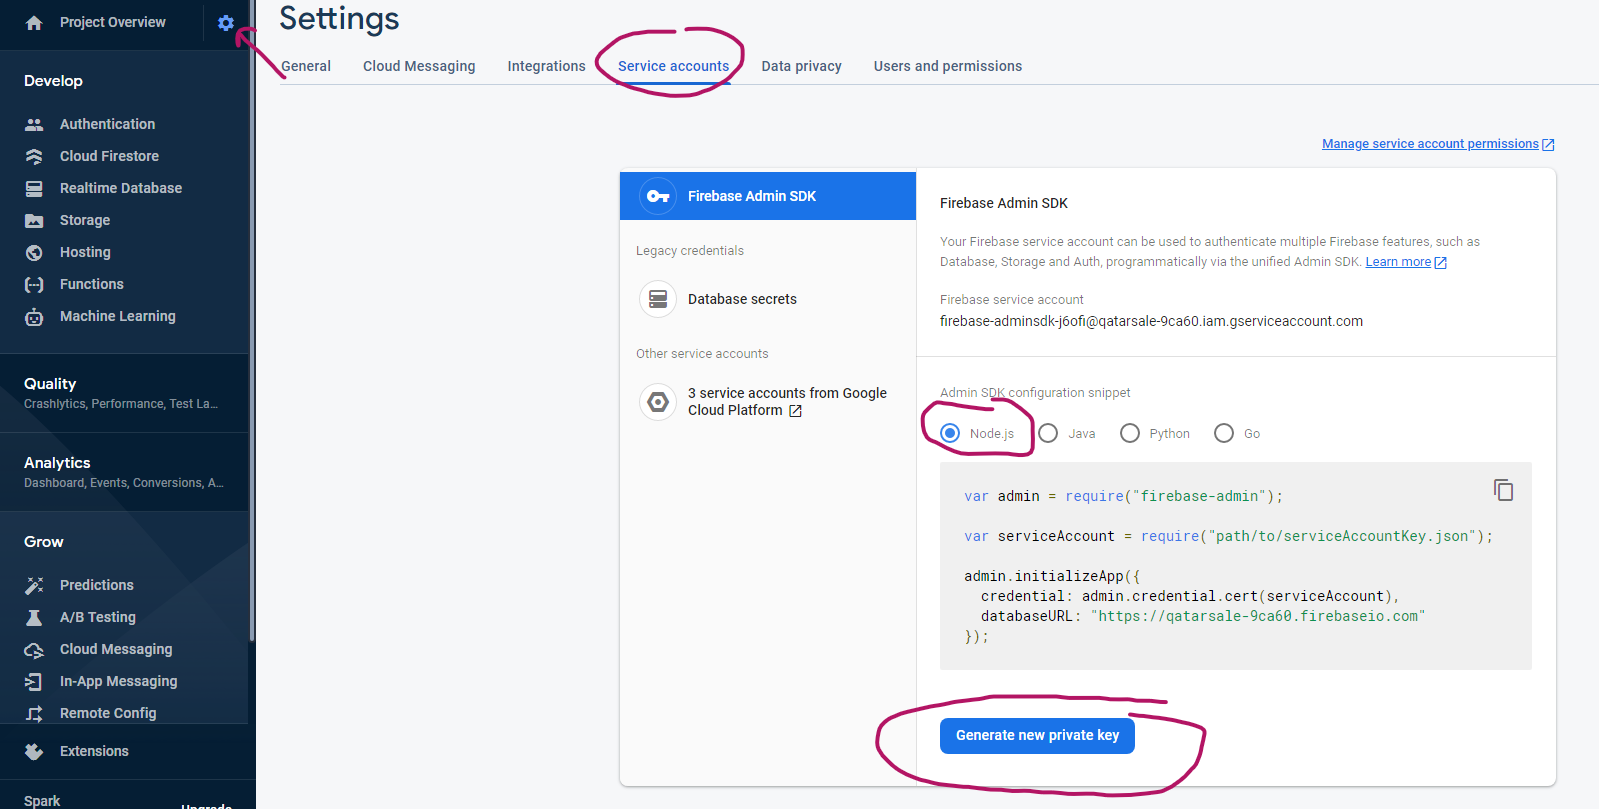Viewport: 1599px width, 809px height.
Task: Click the databaseURL line in snippet
Action: pos(1203,616)
